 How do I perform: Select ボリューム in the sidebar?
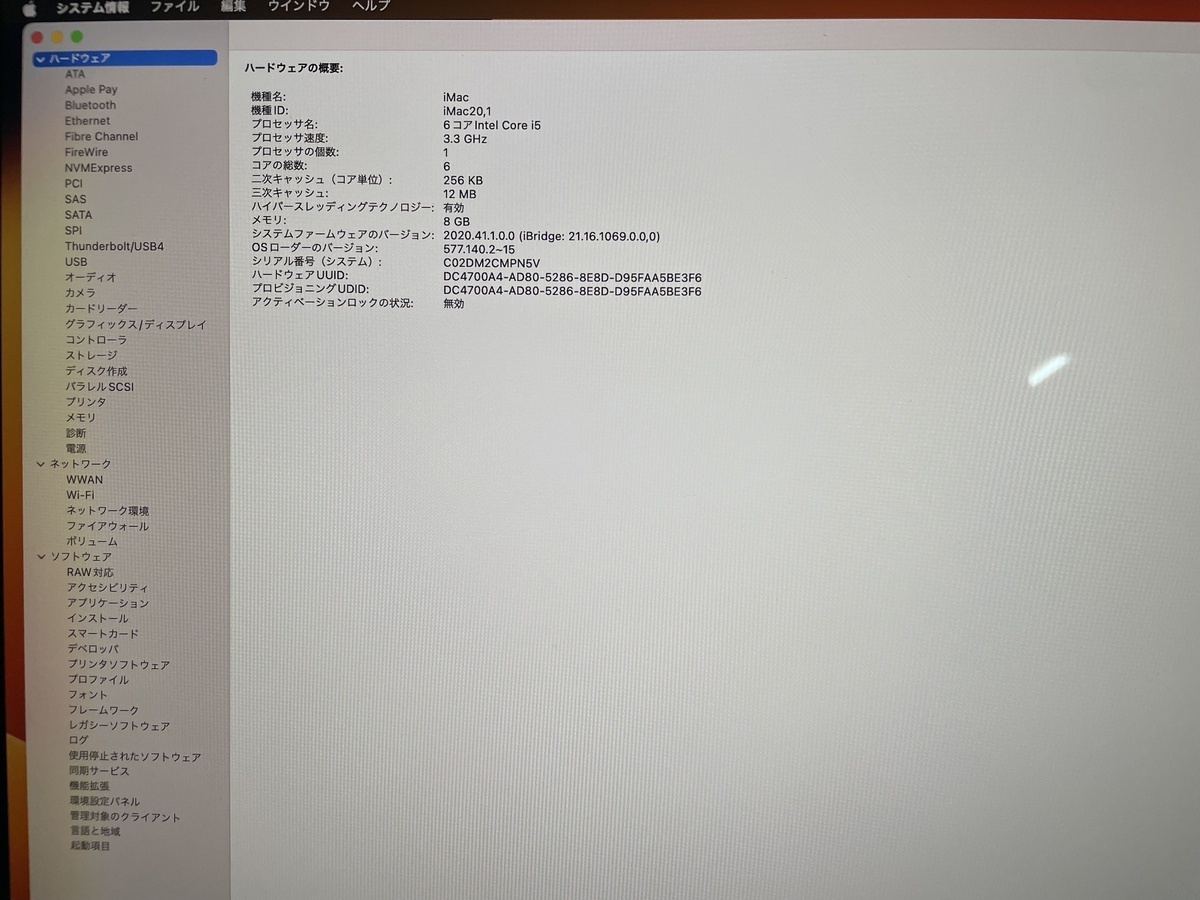click(x=92, y=542)
